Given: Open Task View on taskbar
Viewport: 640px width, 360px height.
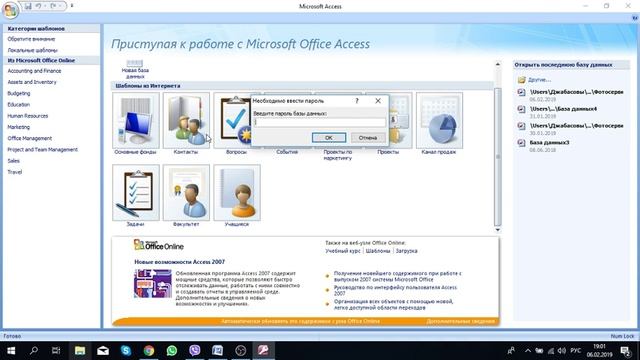Looking at the screenshot, I should [x=56, y=351].
